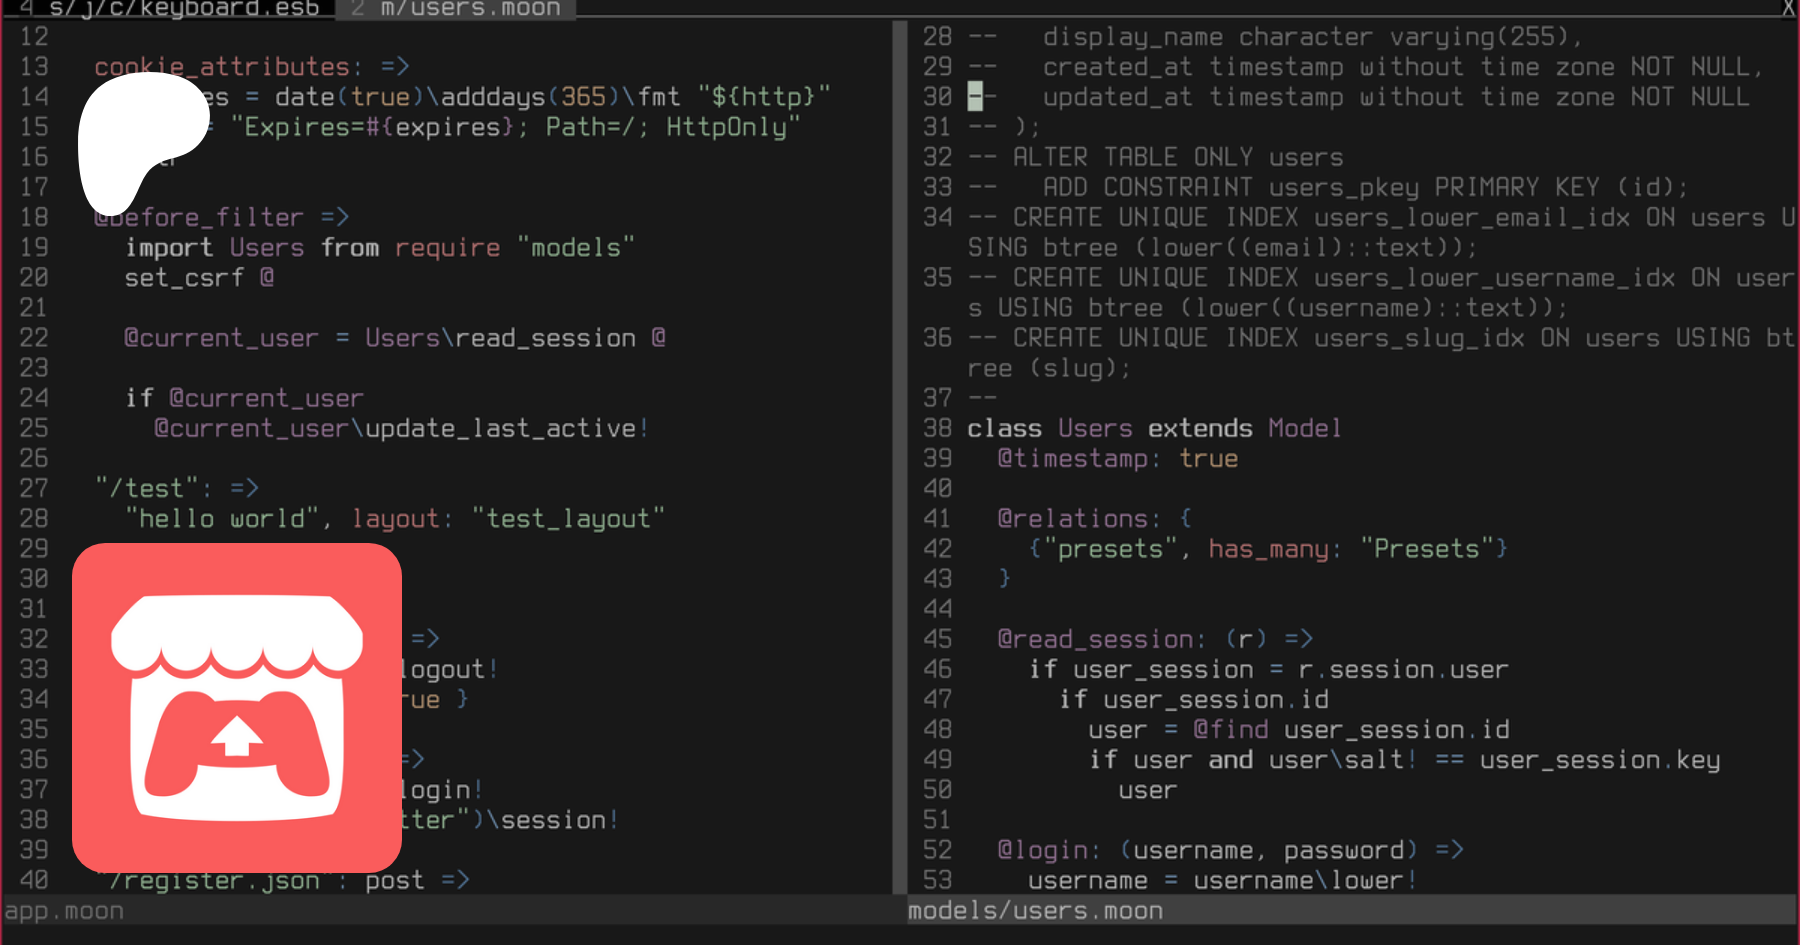Select the m/users.moon tab

(x=457, y=9)
